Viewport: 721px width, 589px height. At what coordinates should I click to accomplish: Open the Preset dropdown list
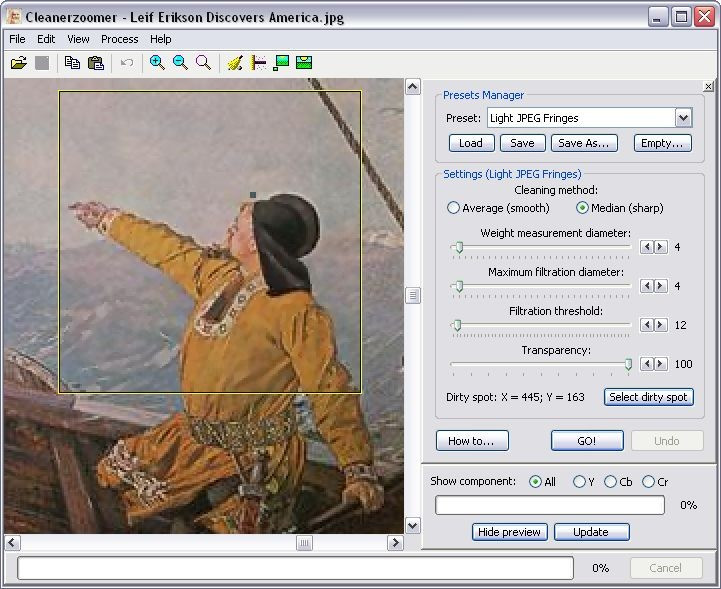click(x=683, y=118)
